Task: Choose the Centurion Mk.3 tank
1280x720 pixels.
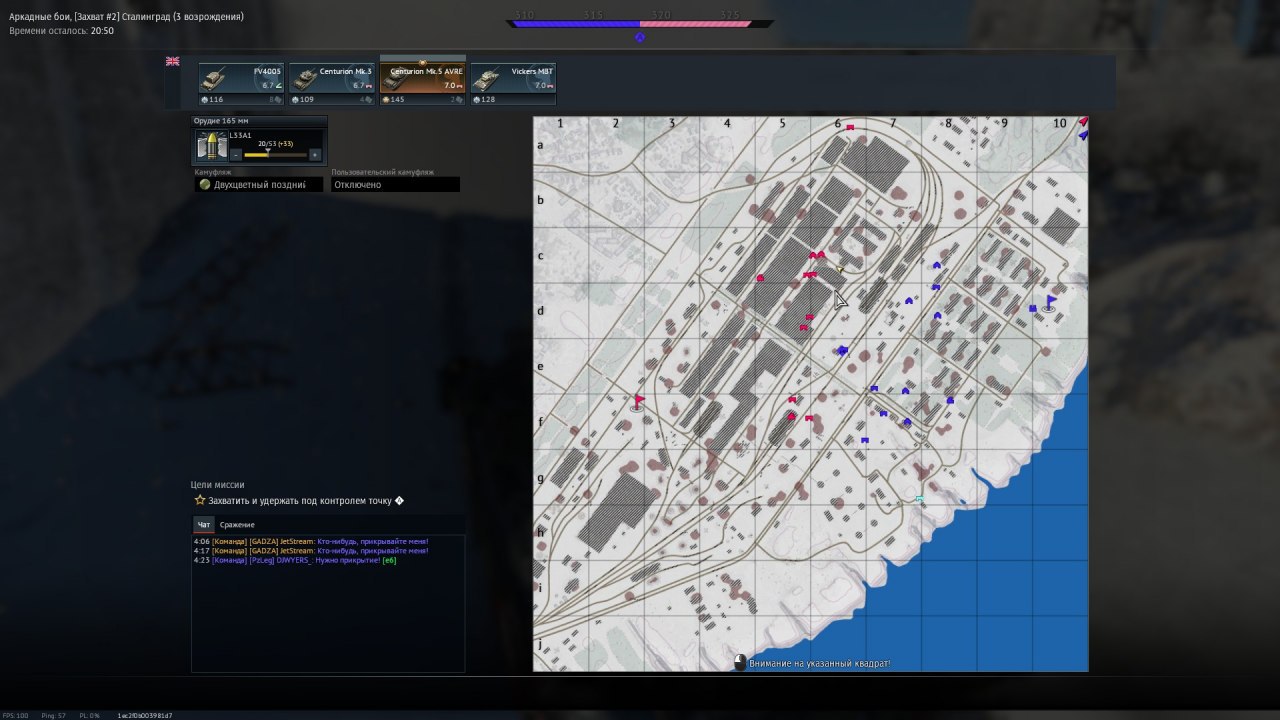Action: coord(331,84)
